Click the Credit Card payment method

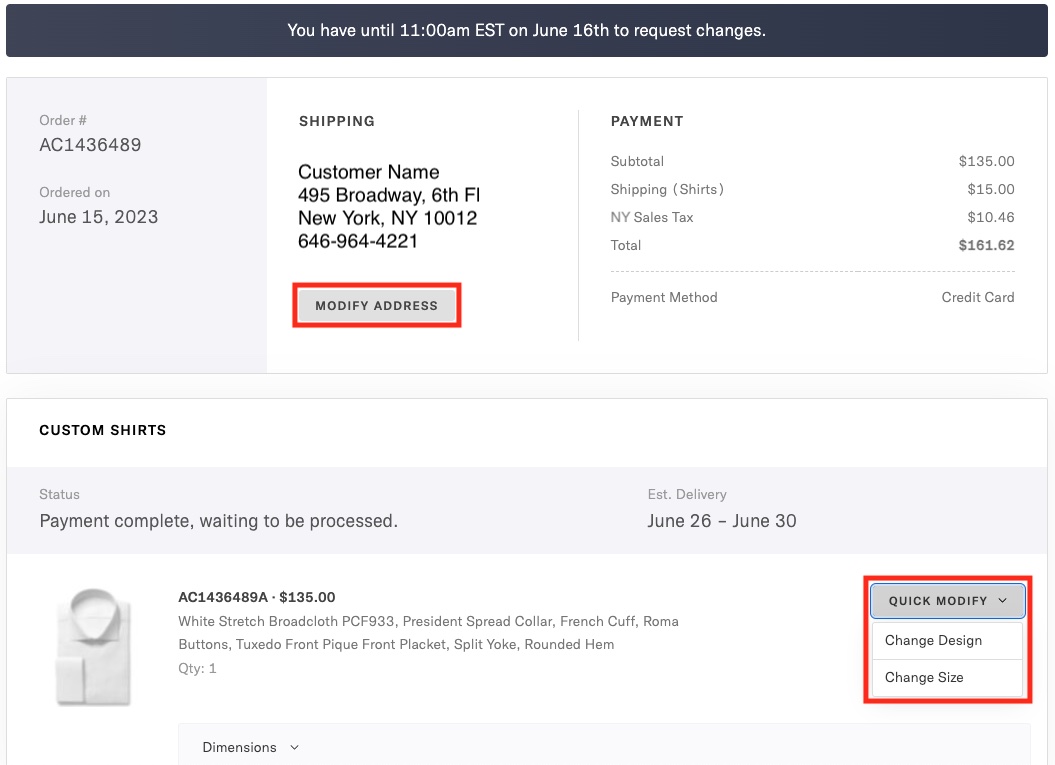click(977, 297)
